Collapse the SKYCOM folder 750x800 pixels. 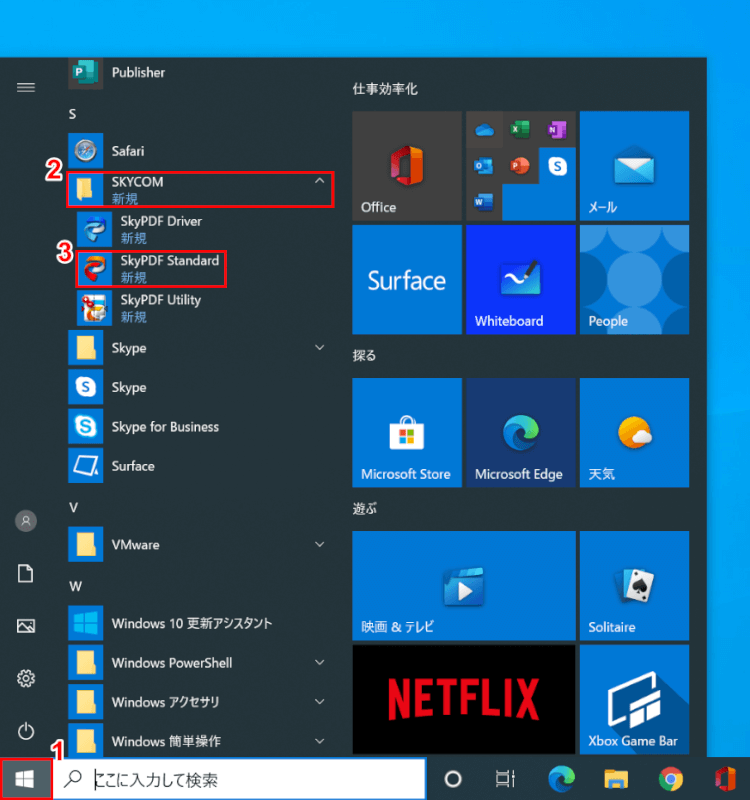pyautogui.click(x=199, y=190)
